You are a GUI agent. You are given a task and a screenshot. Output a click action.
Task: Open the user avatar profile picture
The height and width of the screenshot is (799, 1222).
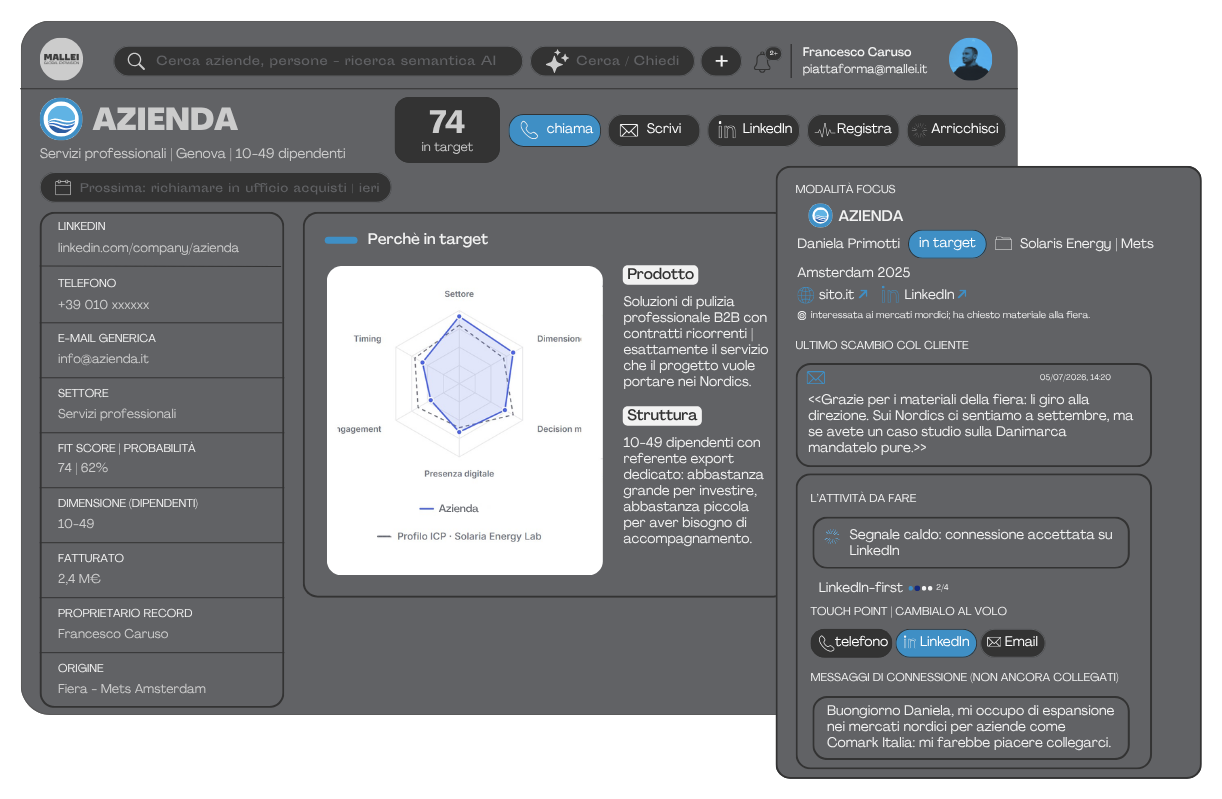[x=970, y=60]
